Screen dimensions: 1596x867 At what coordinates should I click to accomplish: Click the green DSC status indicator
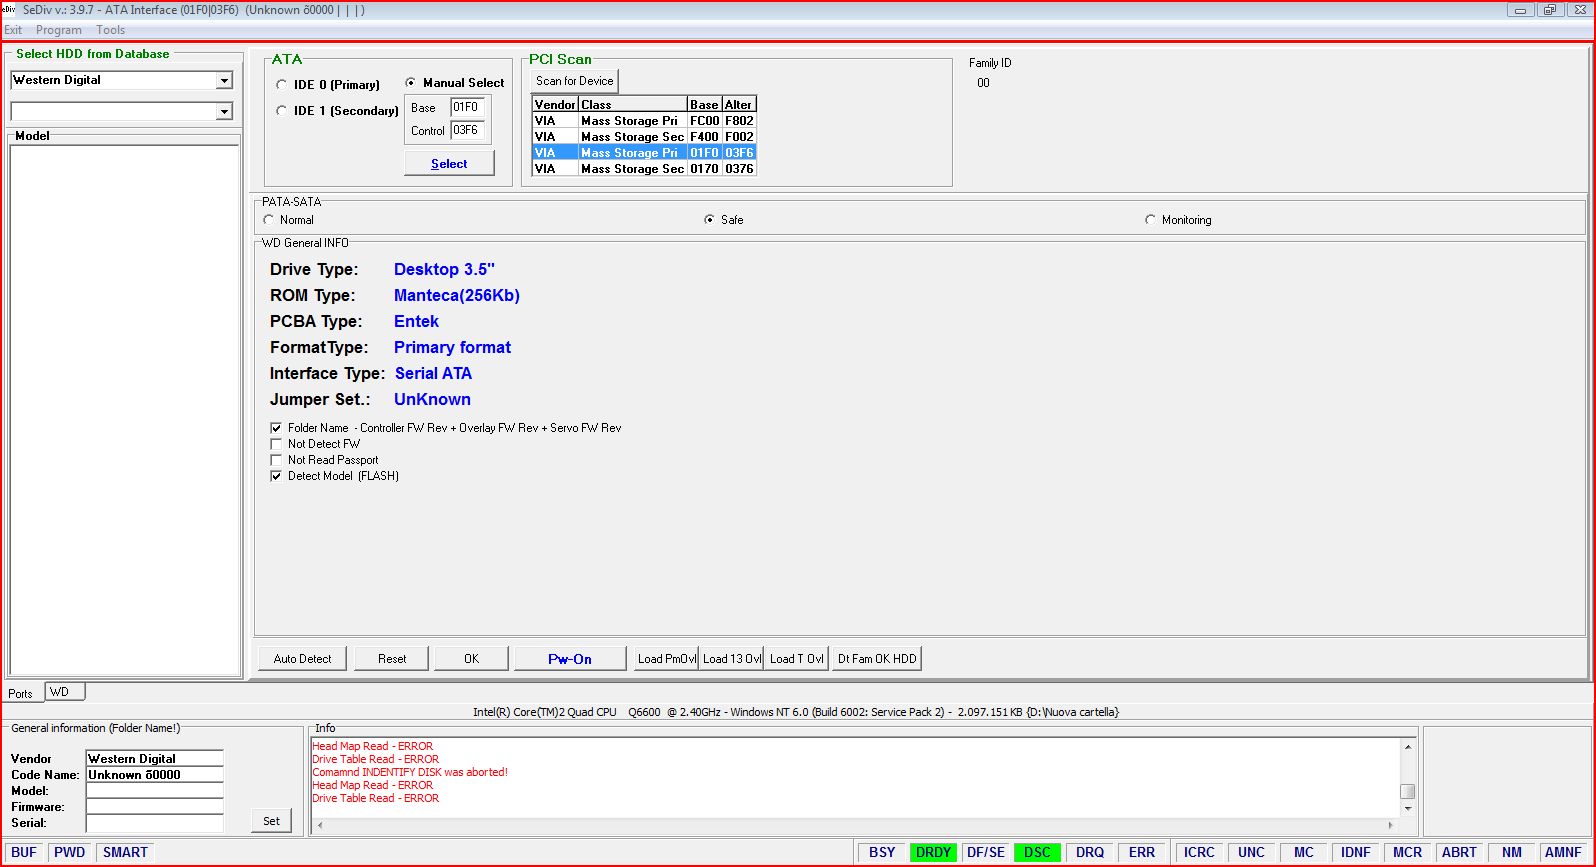[1037, 852]
